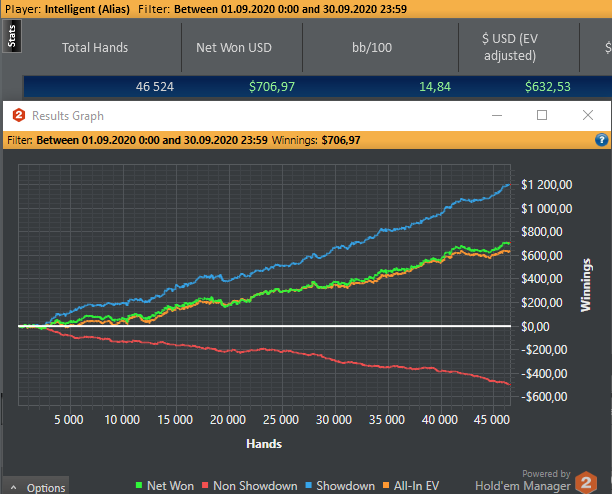Toggle Showdown blue legend square
612x494 pixels.
pos(308,485)
